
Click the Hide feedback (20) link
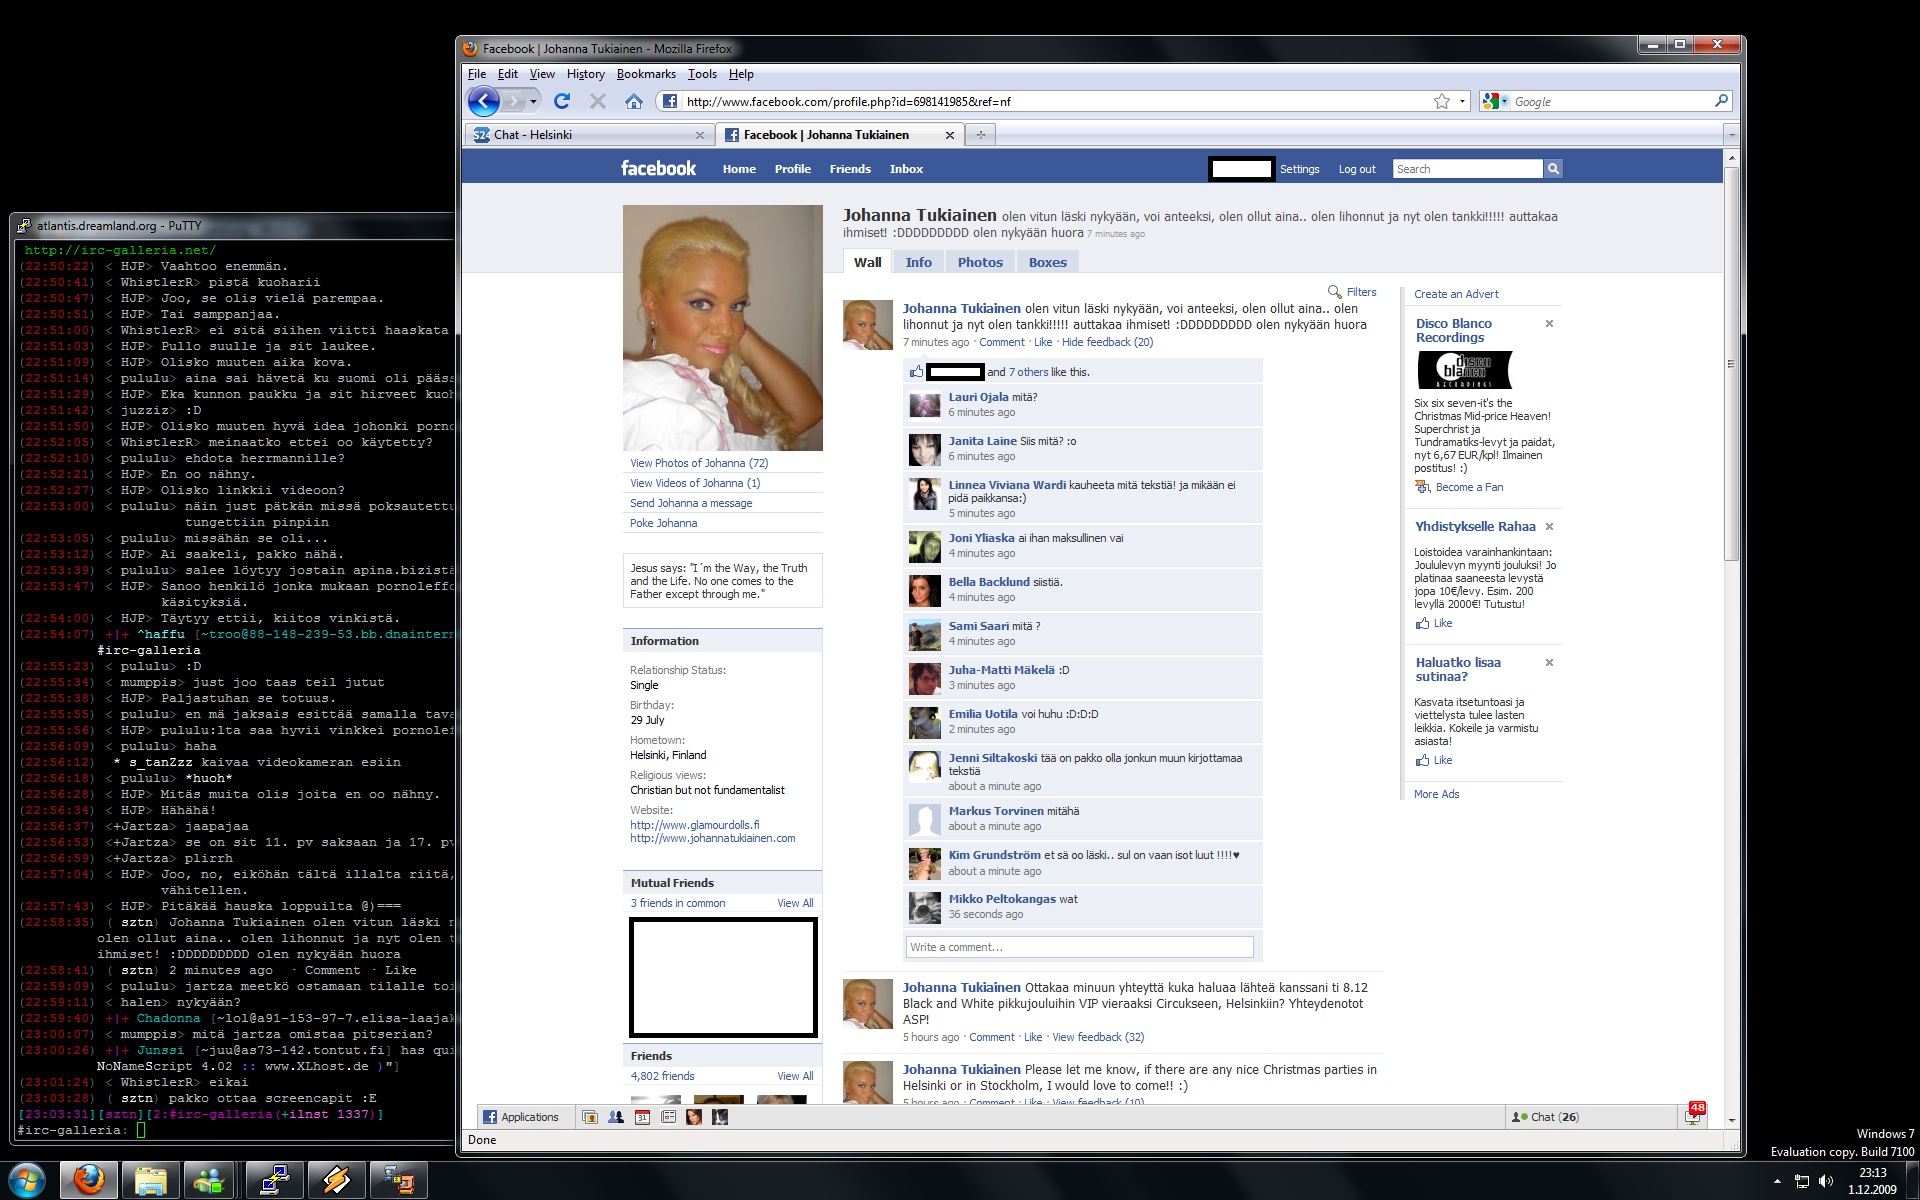point(1107,342)
